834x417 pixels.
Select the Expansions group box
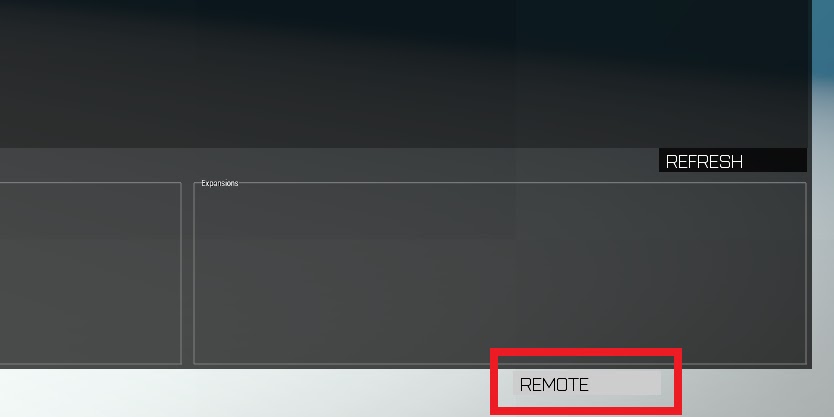click(500, 273)
